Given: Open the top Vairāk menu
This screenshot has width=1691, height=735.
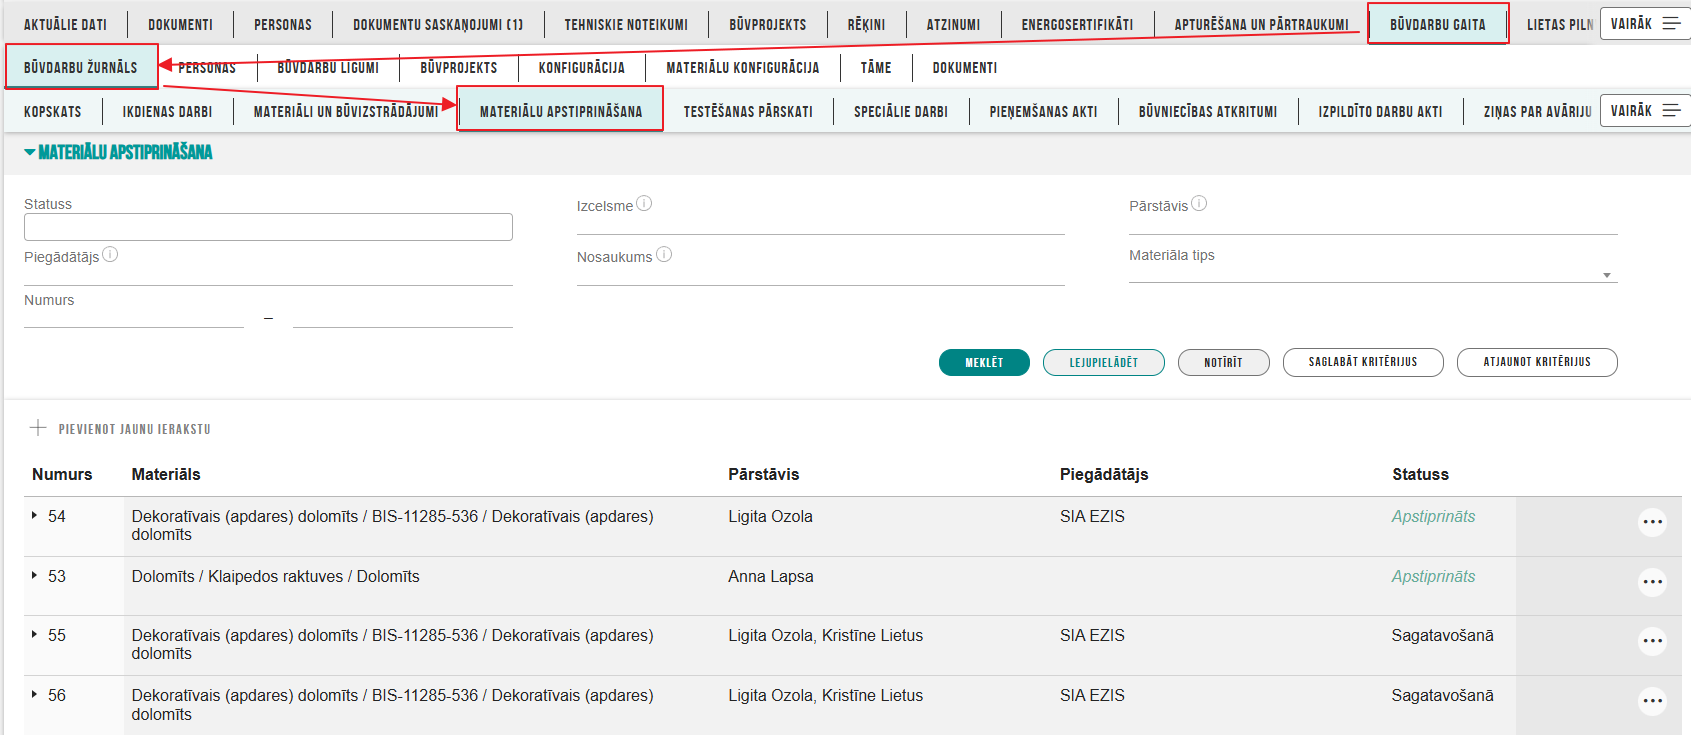Looking at the screenshot, I should (x=1645, y=24).
